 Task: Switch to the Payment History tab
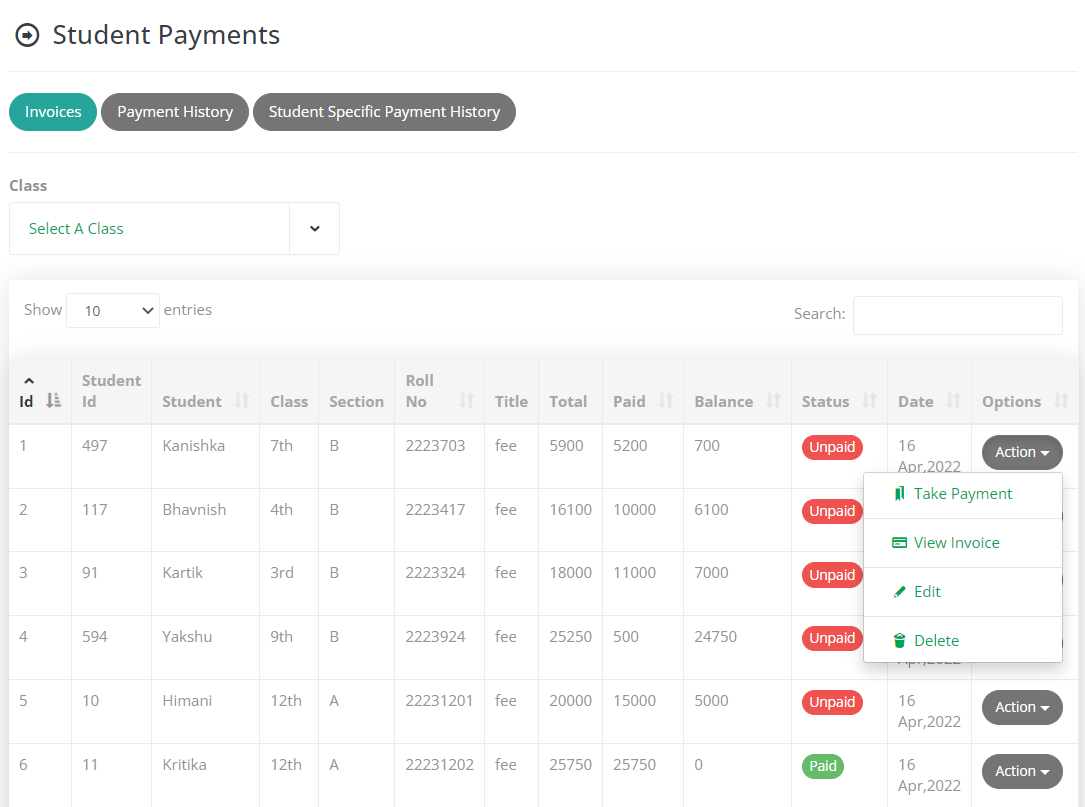pyautogui.click(x=174, y=112)
